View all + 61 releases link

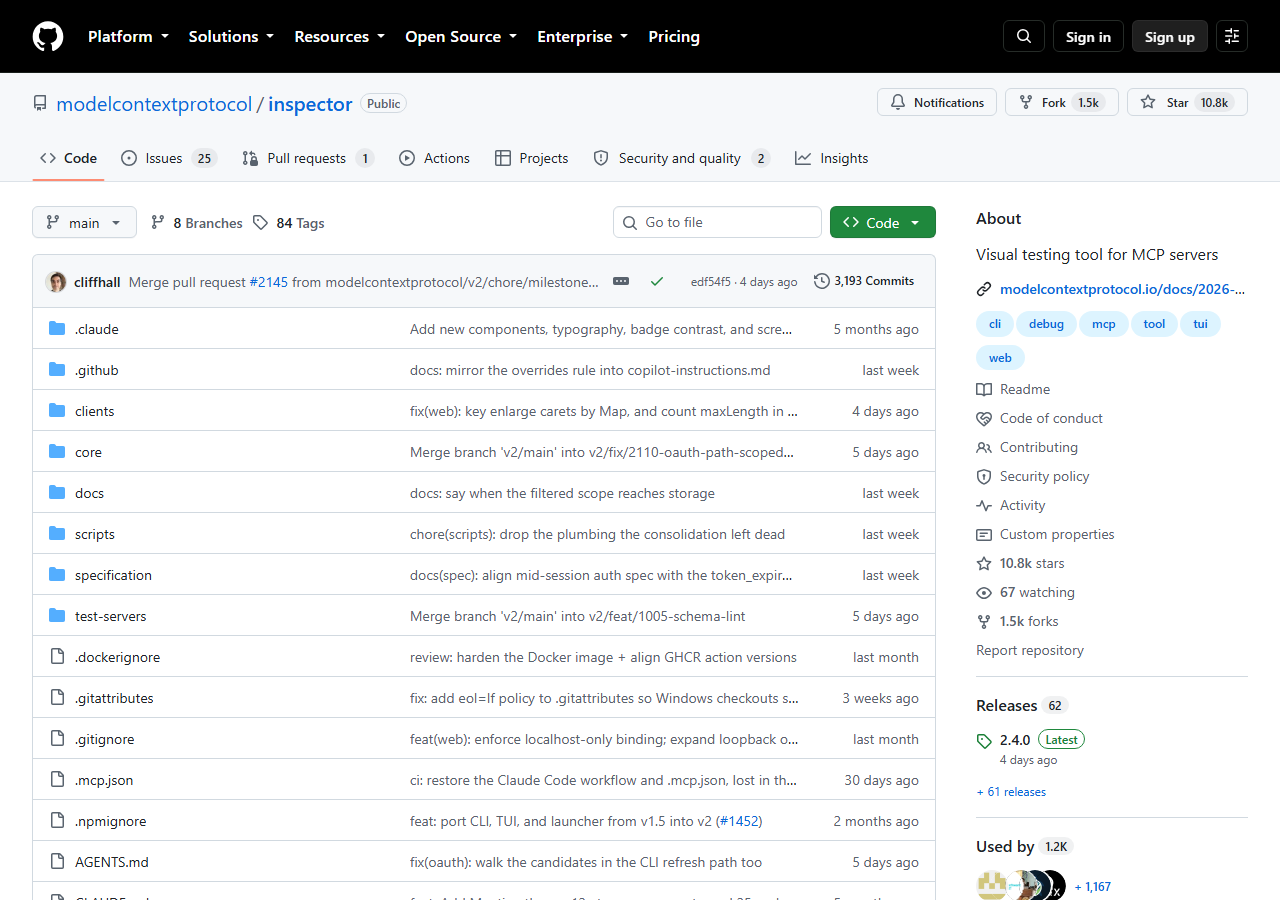click(x=1011, y=792)
